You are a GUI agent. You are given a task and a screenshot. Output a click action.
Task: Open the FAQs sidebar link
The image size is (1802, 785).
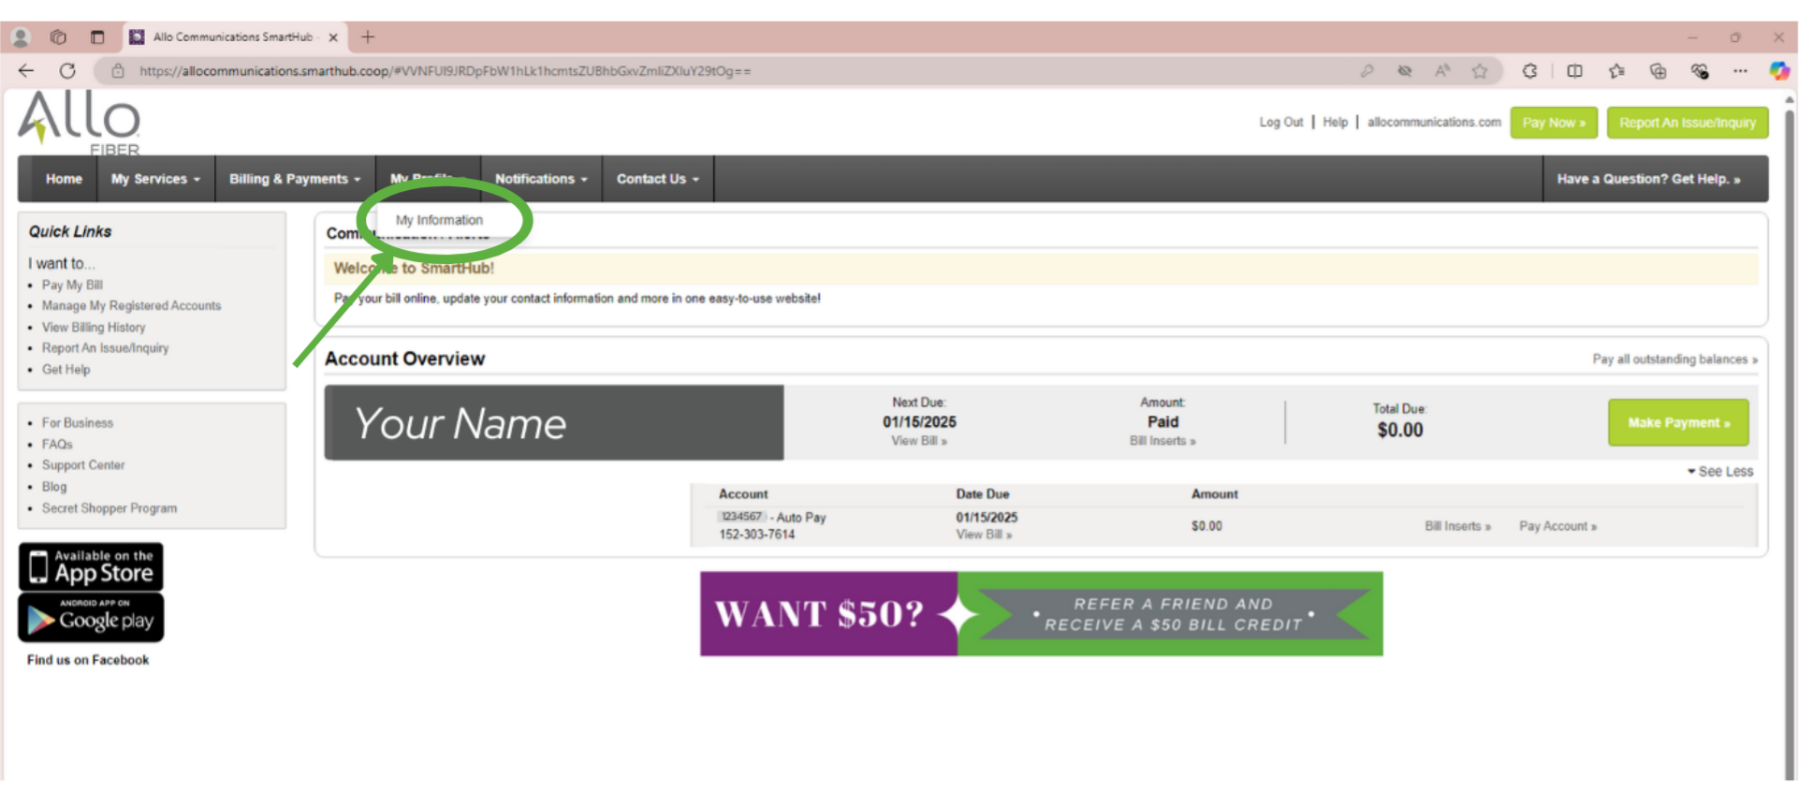coord(57,444)
